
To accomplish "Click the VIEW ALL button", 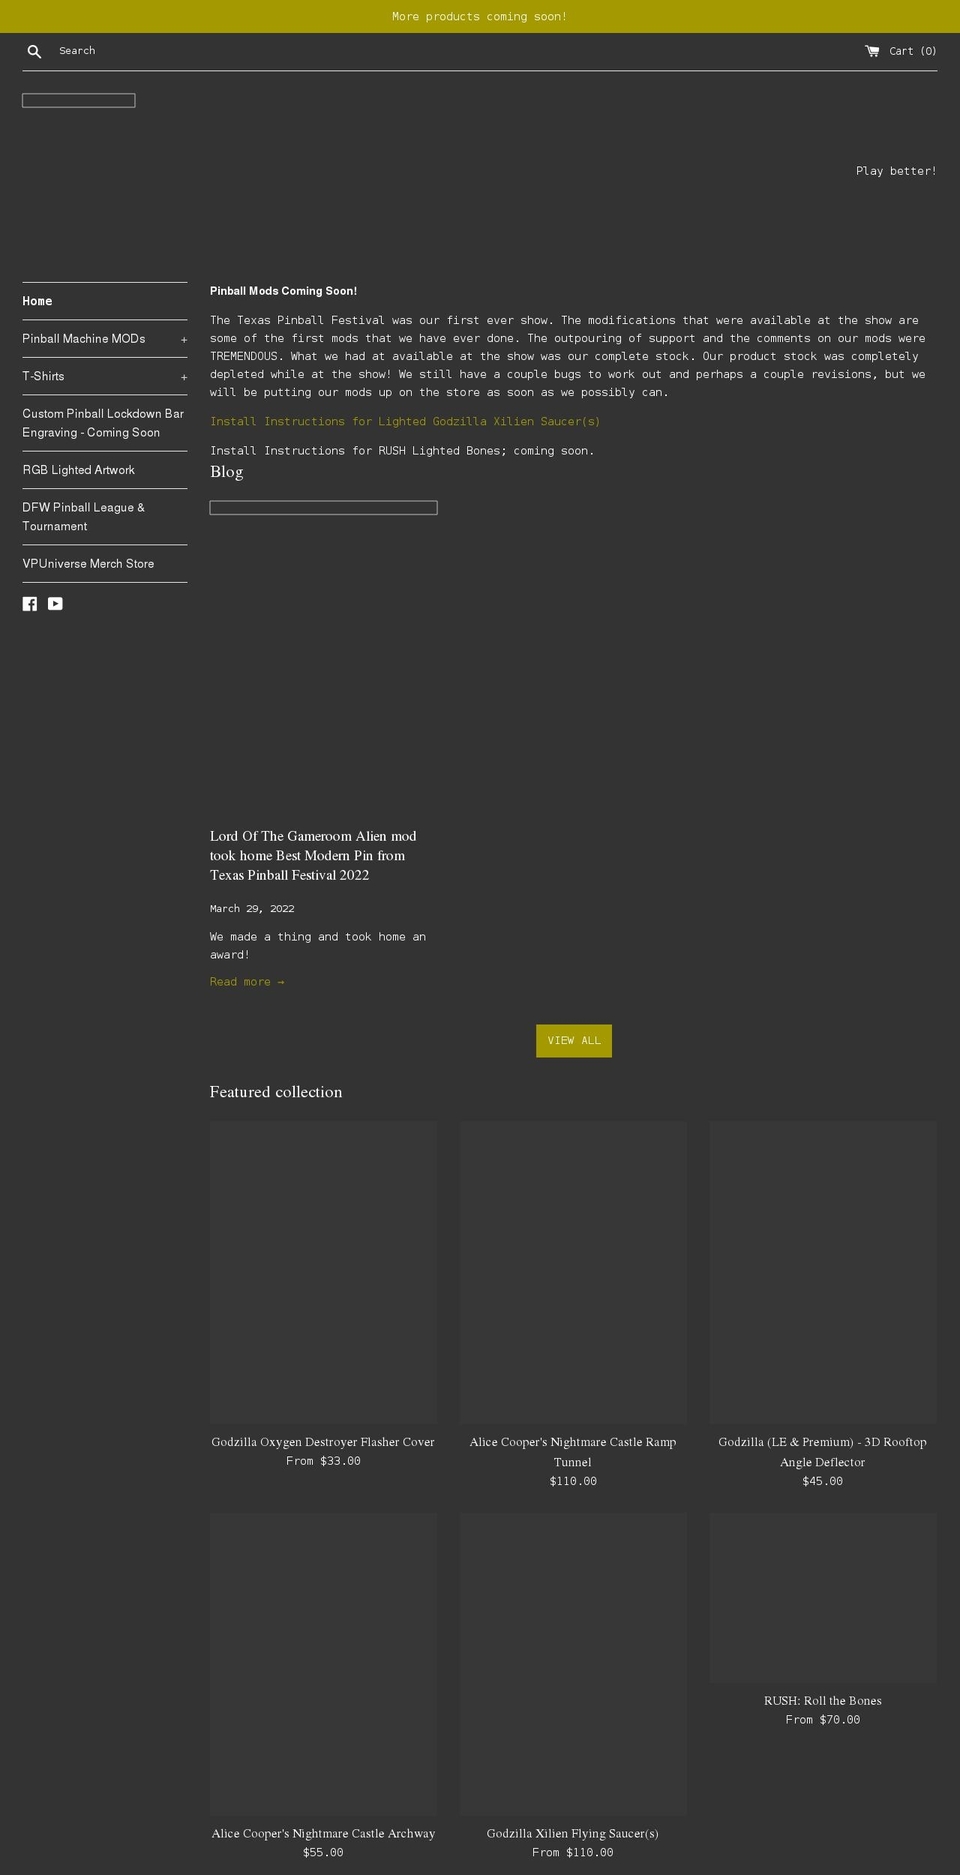I will (574, 1041).
